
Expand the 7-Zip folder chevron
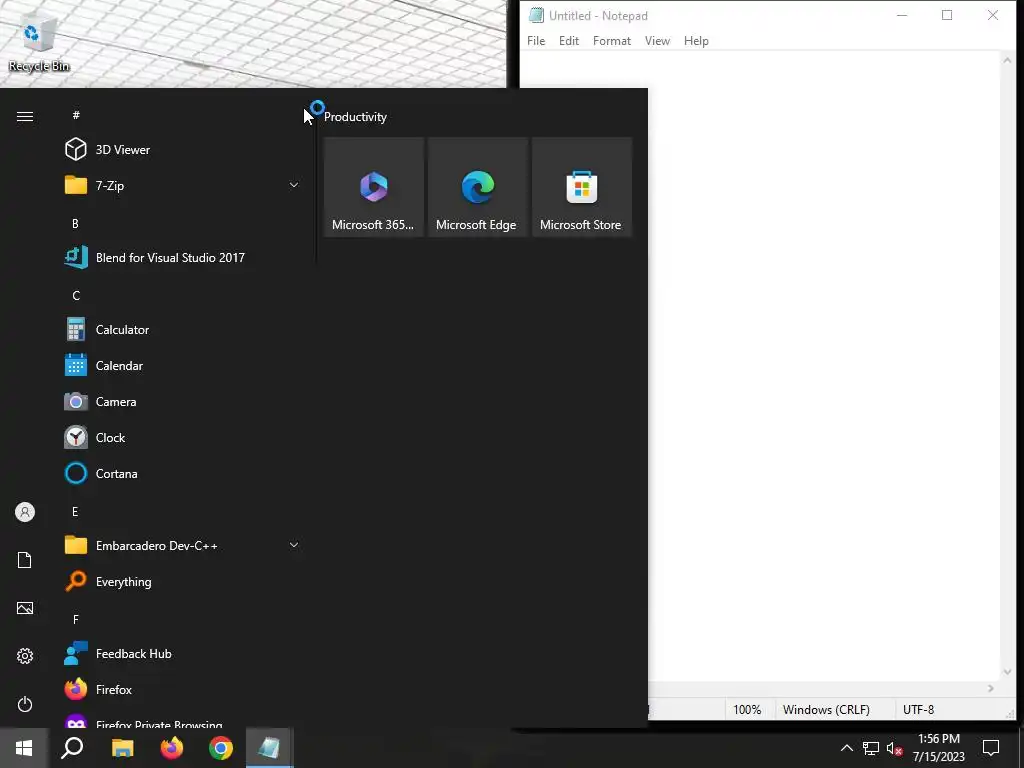pyautogui.click(x=294, y=185)
